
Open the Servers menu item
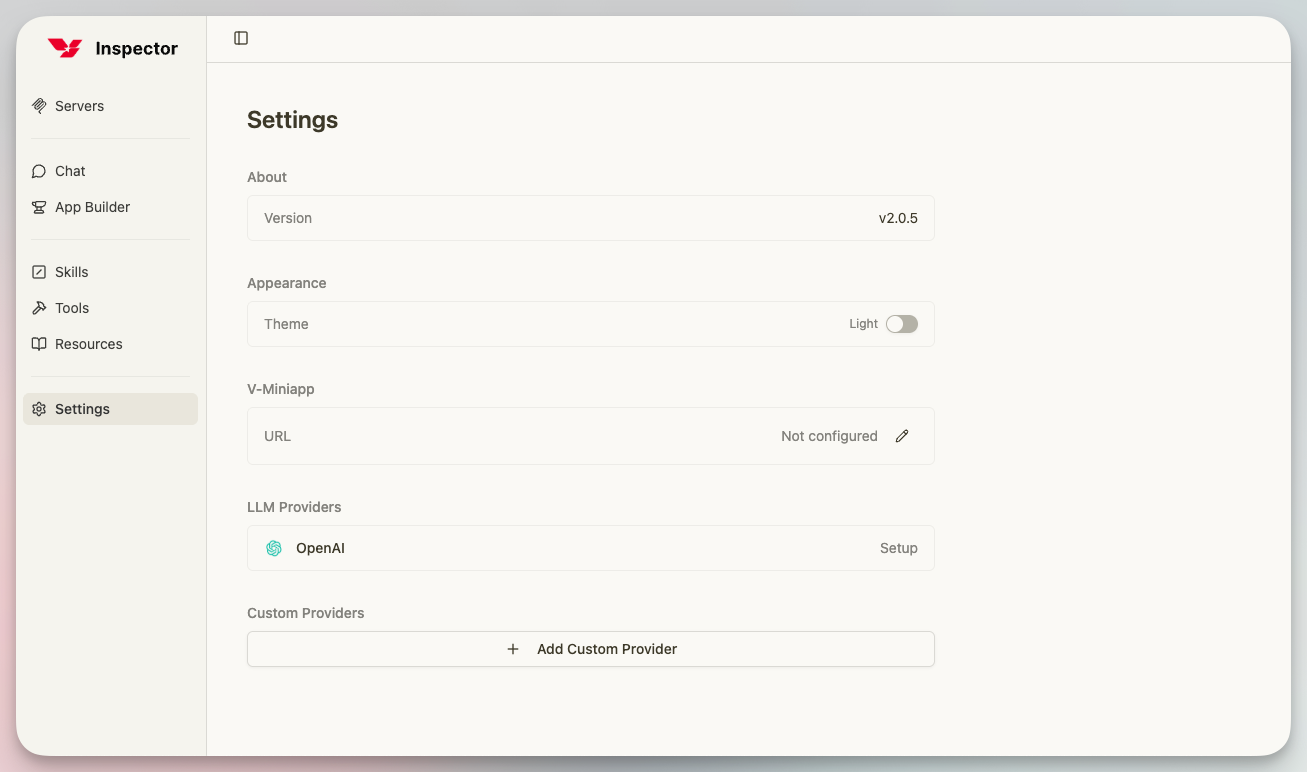click(x=110, y=106)
